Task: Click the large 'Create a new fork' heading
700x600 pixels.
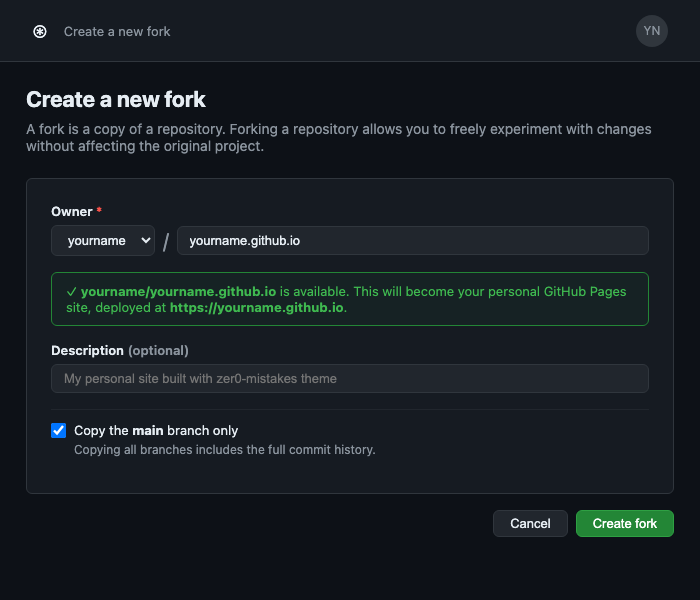Action: (x=116, y=99)
